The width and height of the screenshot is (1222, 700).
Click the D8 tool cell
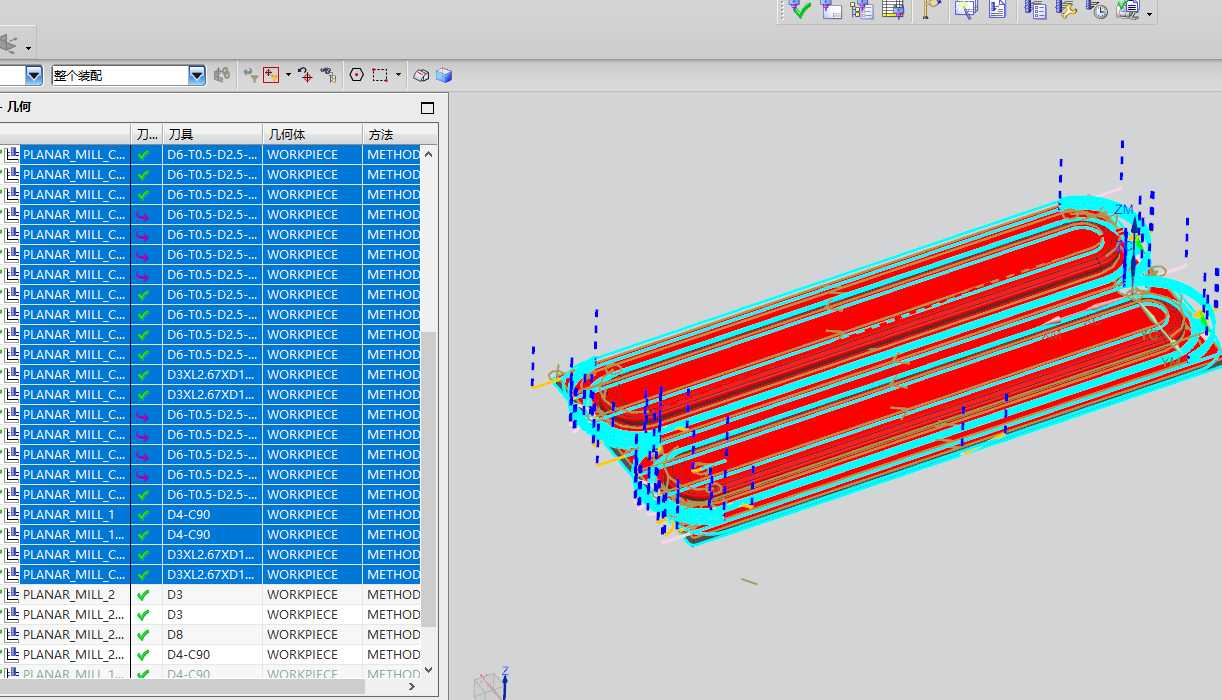pos(212,634)
